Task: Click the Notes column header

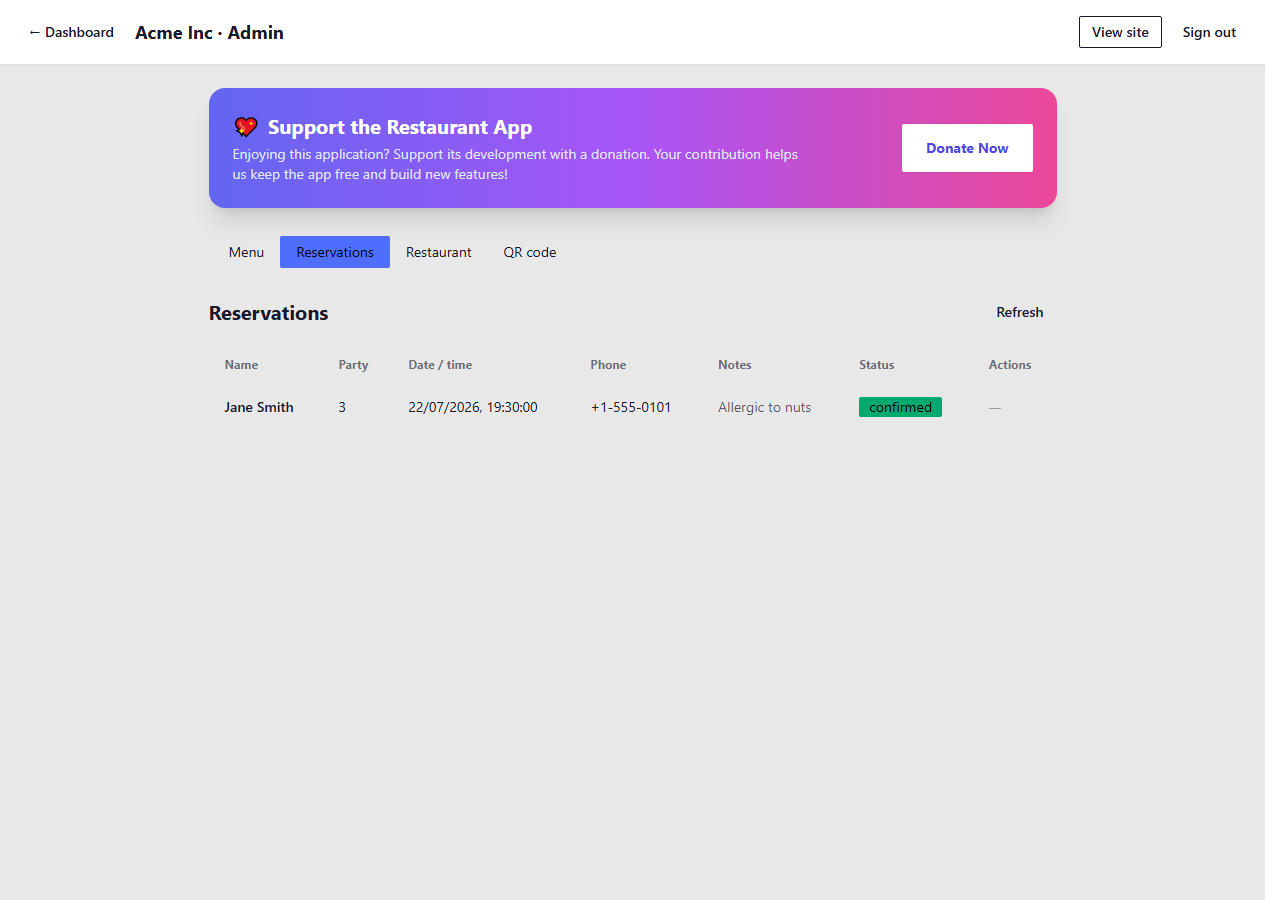Action: [x=734, y=365]
